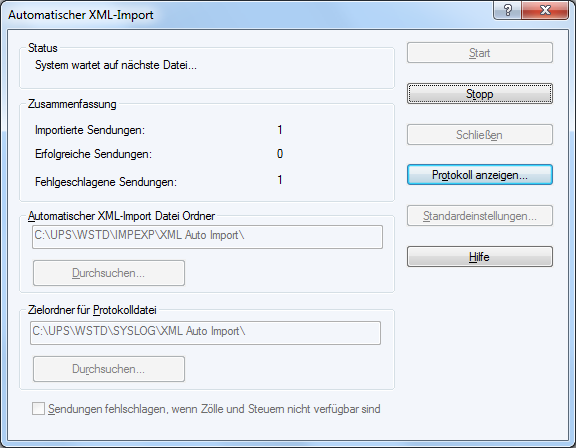Click the SYSLOG XML Auto Import path field
Viewport: 576px width, 448px height.
click(x=205, y=333)
